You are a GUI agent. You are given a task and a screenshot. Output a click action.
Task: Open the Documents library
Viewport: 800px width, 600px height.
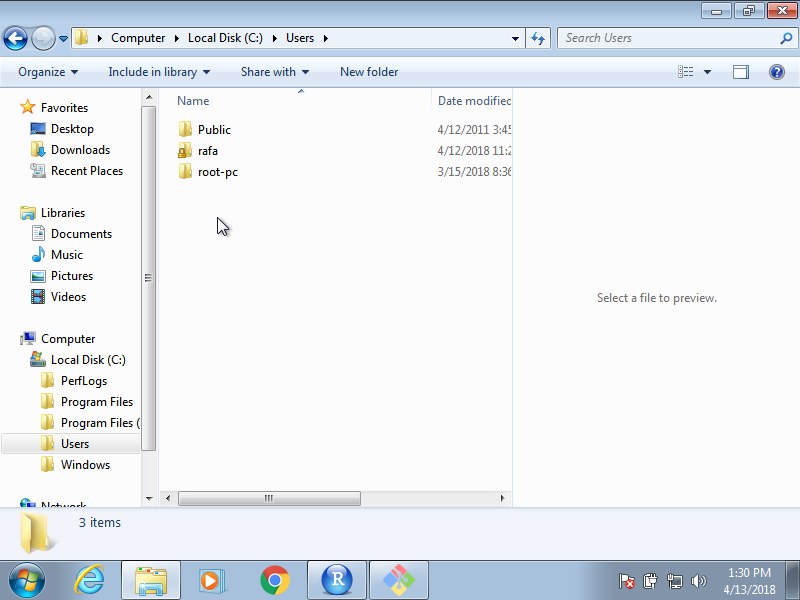(x=81, y=234)
